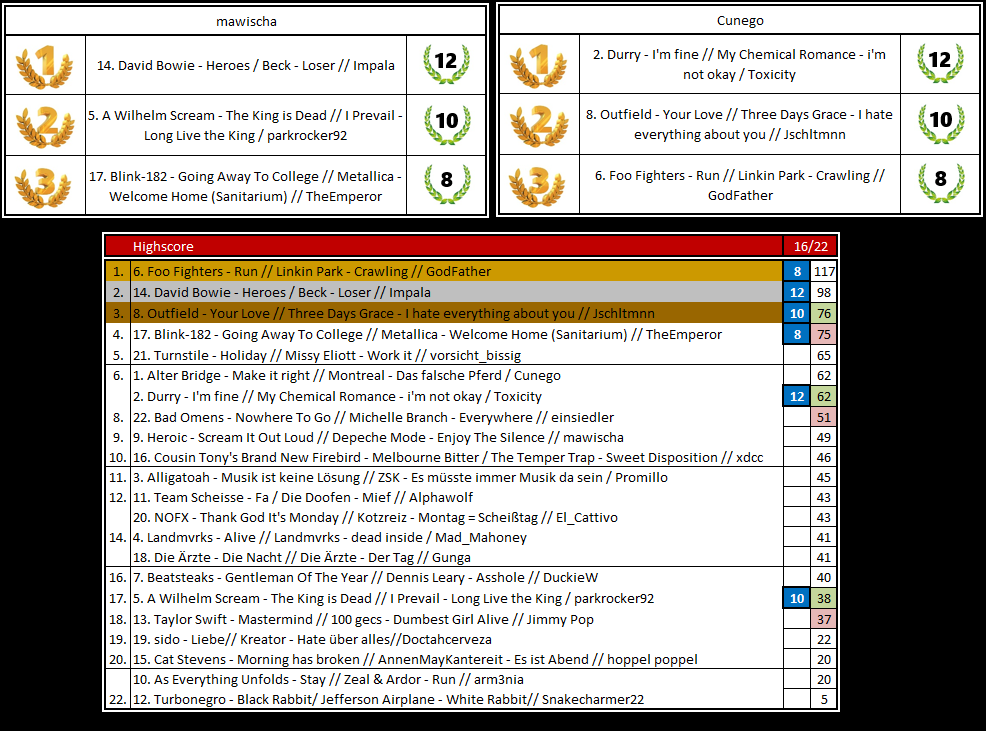Click the third-place medal in mawischa's table
The image size is (986, 731).
coord(45,186)
